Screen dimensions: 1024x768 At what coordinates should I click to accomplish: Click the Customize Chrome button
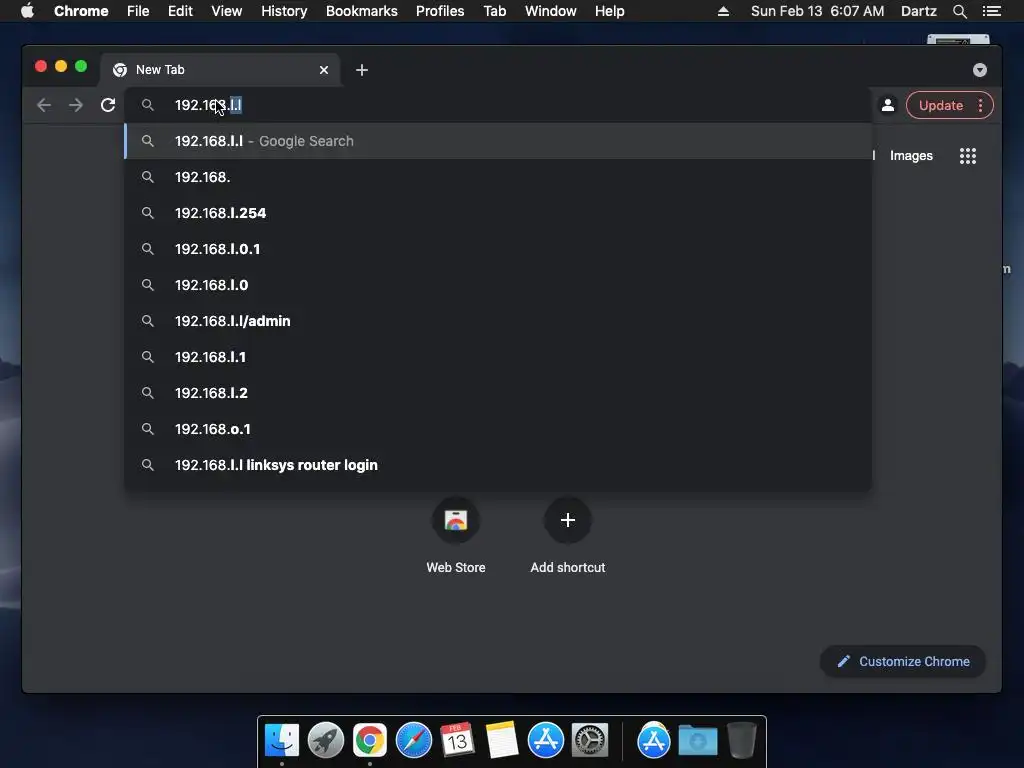tap(903, 662)
